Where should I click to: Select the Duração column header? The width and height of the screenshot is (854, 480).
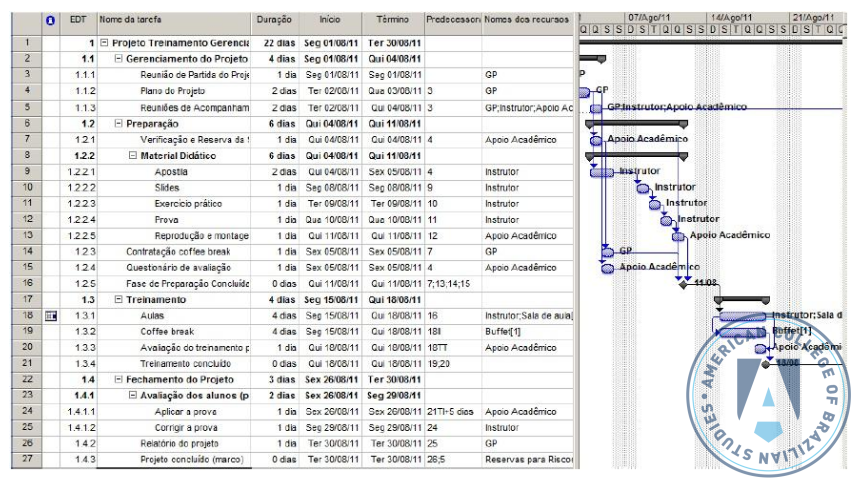click(x=274, y=24)
